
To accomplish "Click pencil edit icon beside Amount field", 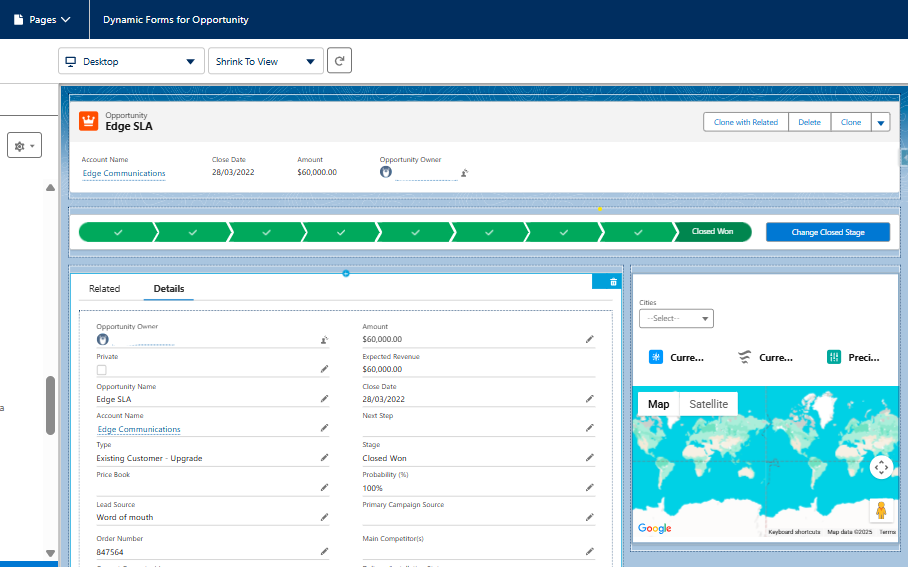I will [x=590, y=339].
